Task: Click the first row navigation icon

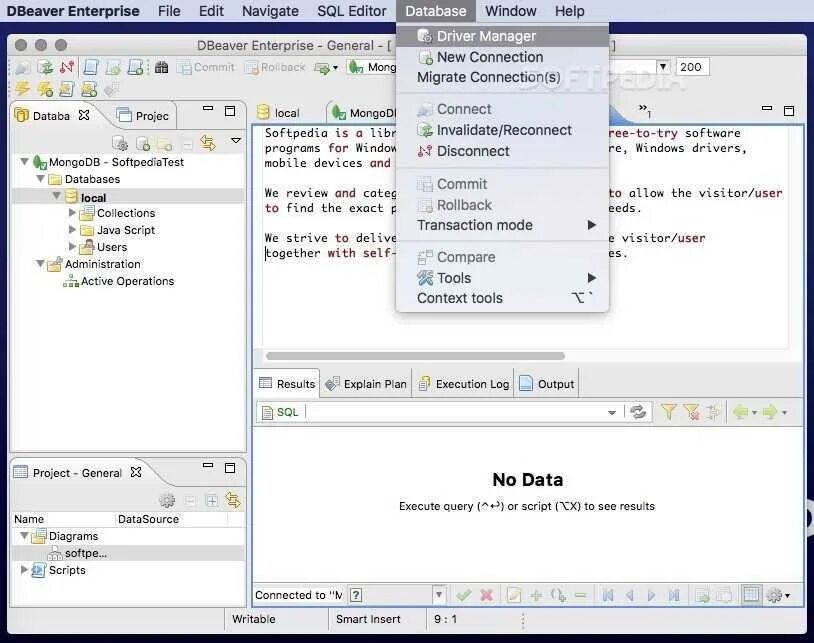Action: [x=607, y=595]
